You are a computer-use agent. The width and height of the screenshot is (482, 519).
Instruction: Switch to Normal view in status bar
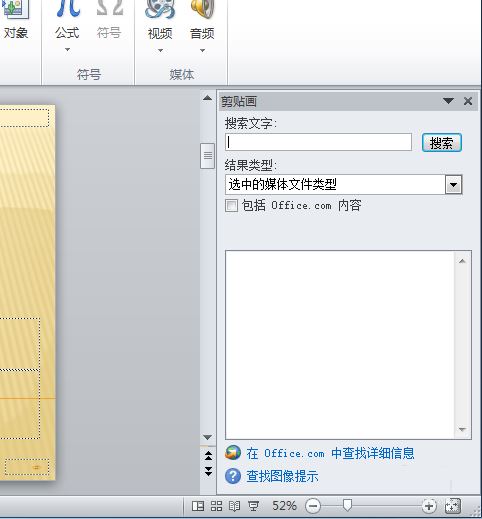click(x=198, y=506)
